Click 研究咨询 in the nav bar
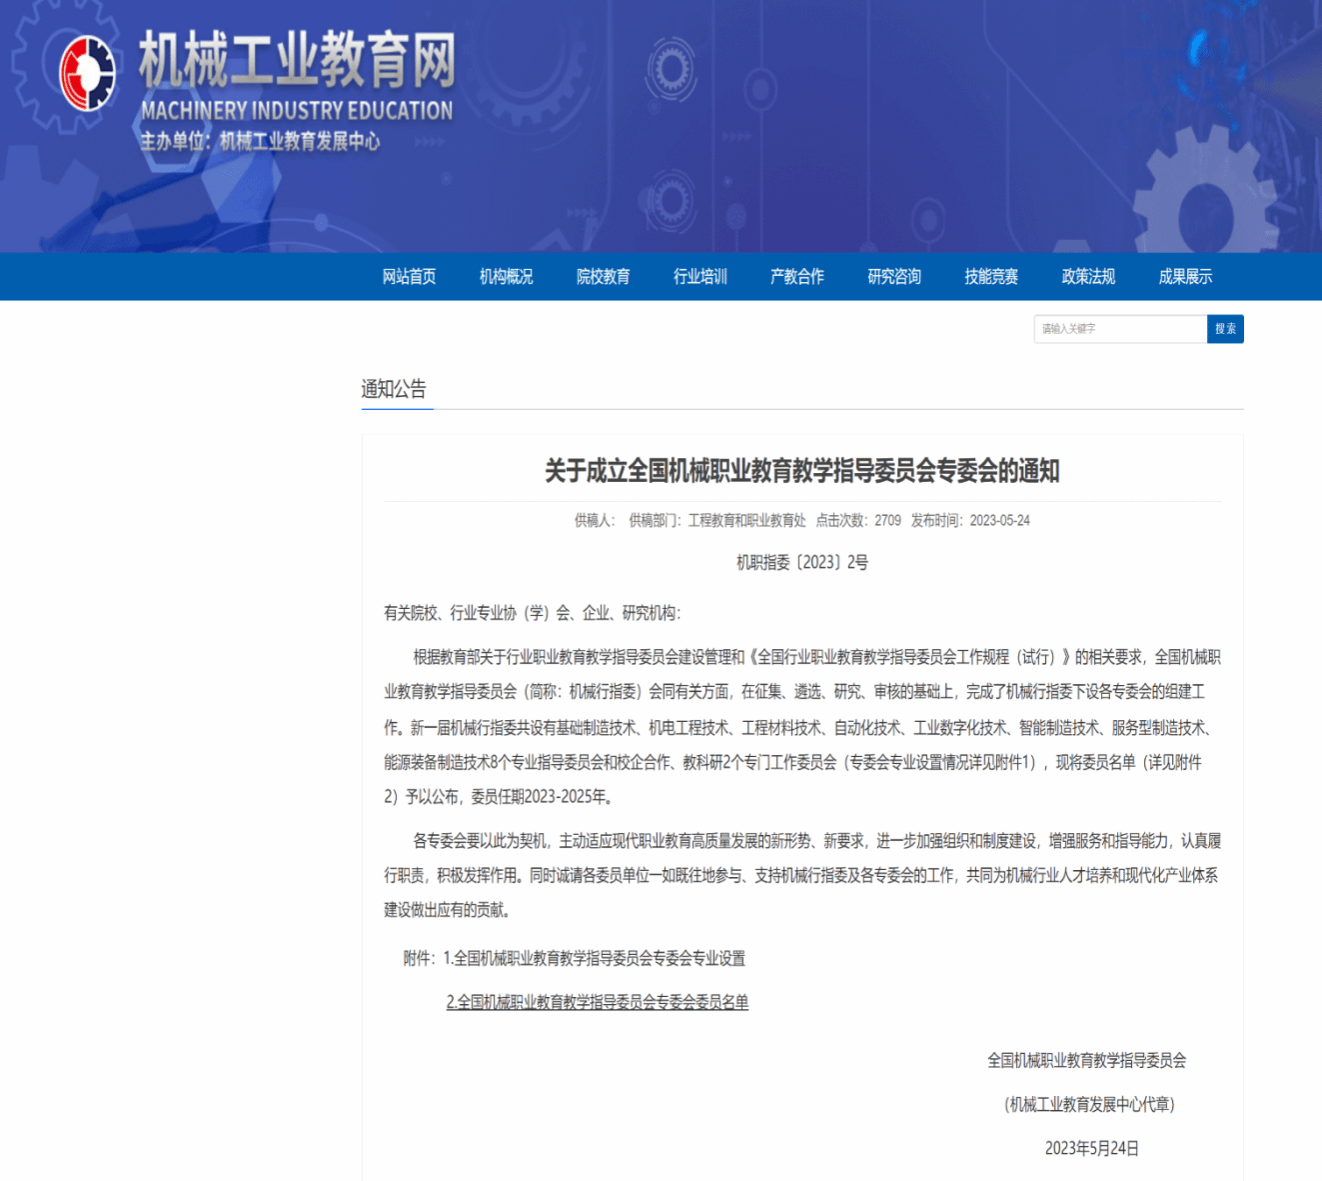 click(894, 277)
